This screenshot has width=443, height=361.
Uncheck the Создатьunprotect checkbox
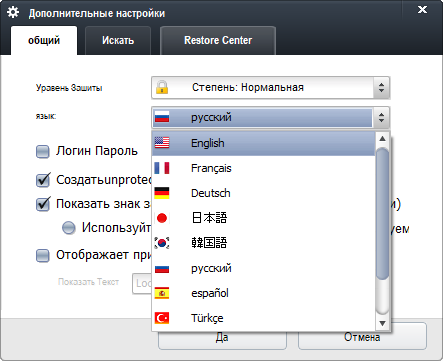tap(43, 180)
